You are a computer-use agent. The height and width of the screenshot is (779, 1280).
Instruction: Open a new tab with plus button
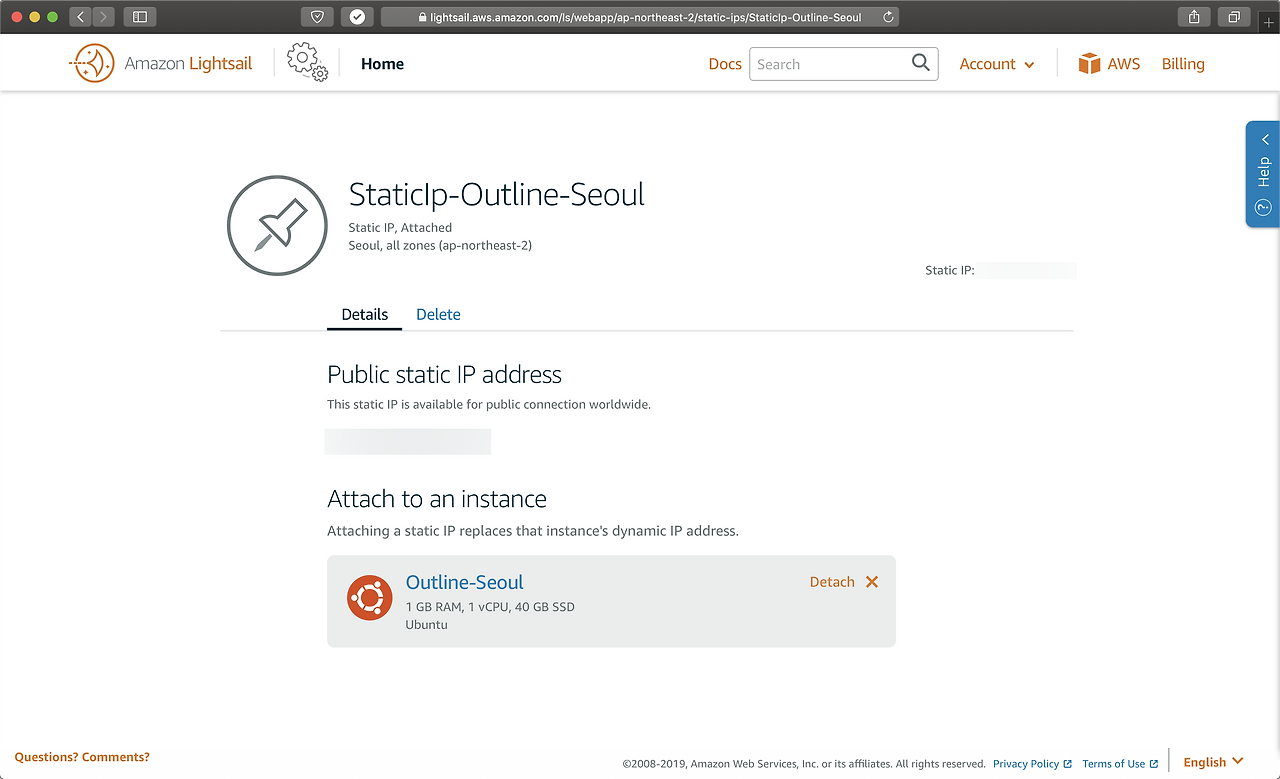(x=1270, y=22)
